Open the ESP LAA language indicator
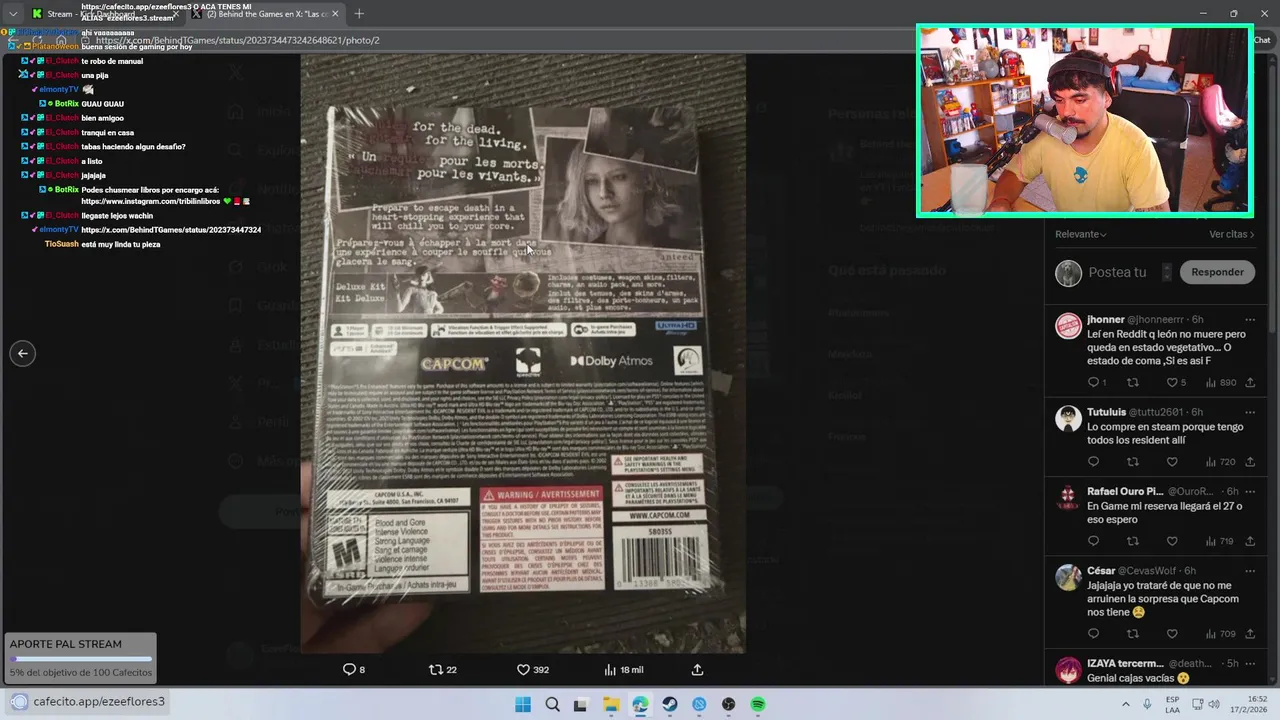 (x=1172, y=705)
